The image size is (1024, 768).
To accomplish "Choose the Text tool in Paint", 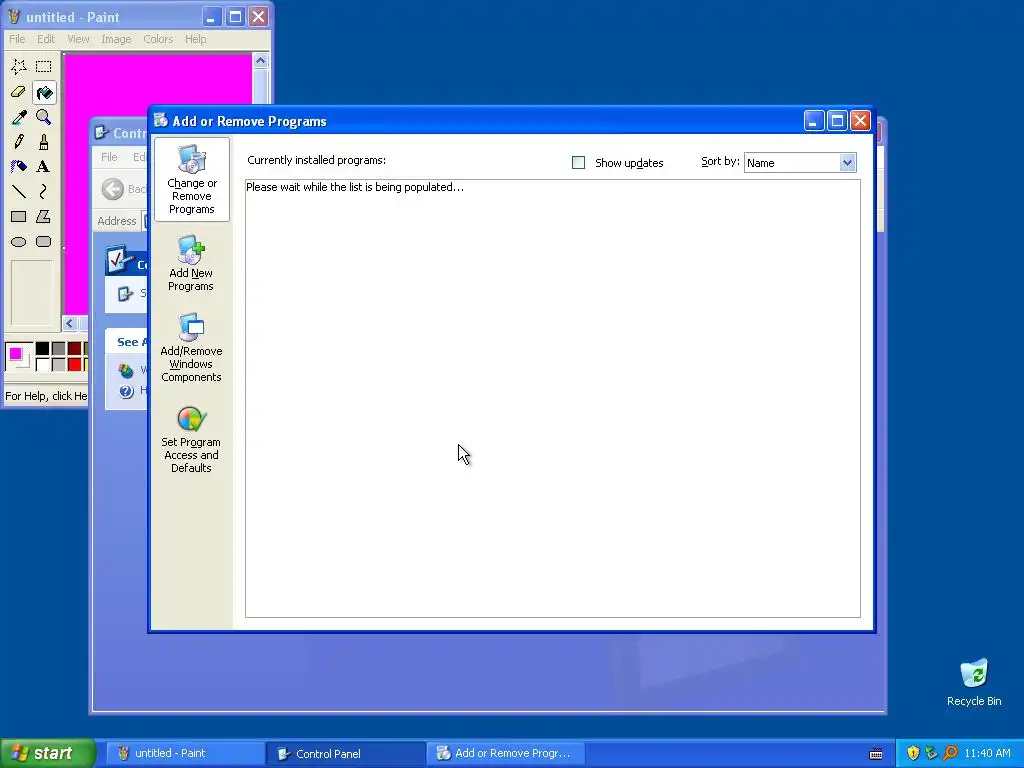I will click(x=44, y=167).
